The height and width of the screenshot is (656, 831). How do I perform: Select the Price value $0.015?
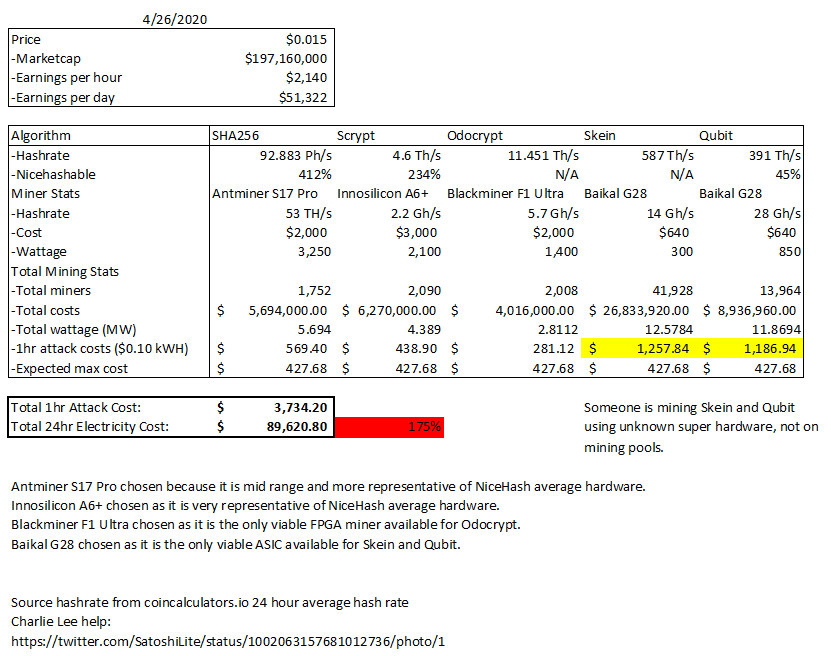(306, 39)
